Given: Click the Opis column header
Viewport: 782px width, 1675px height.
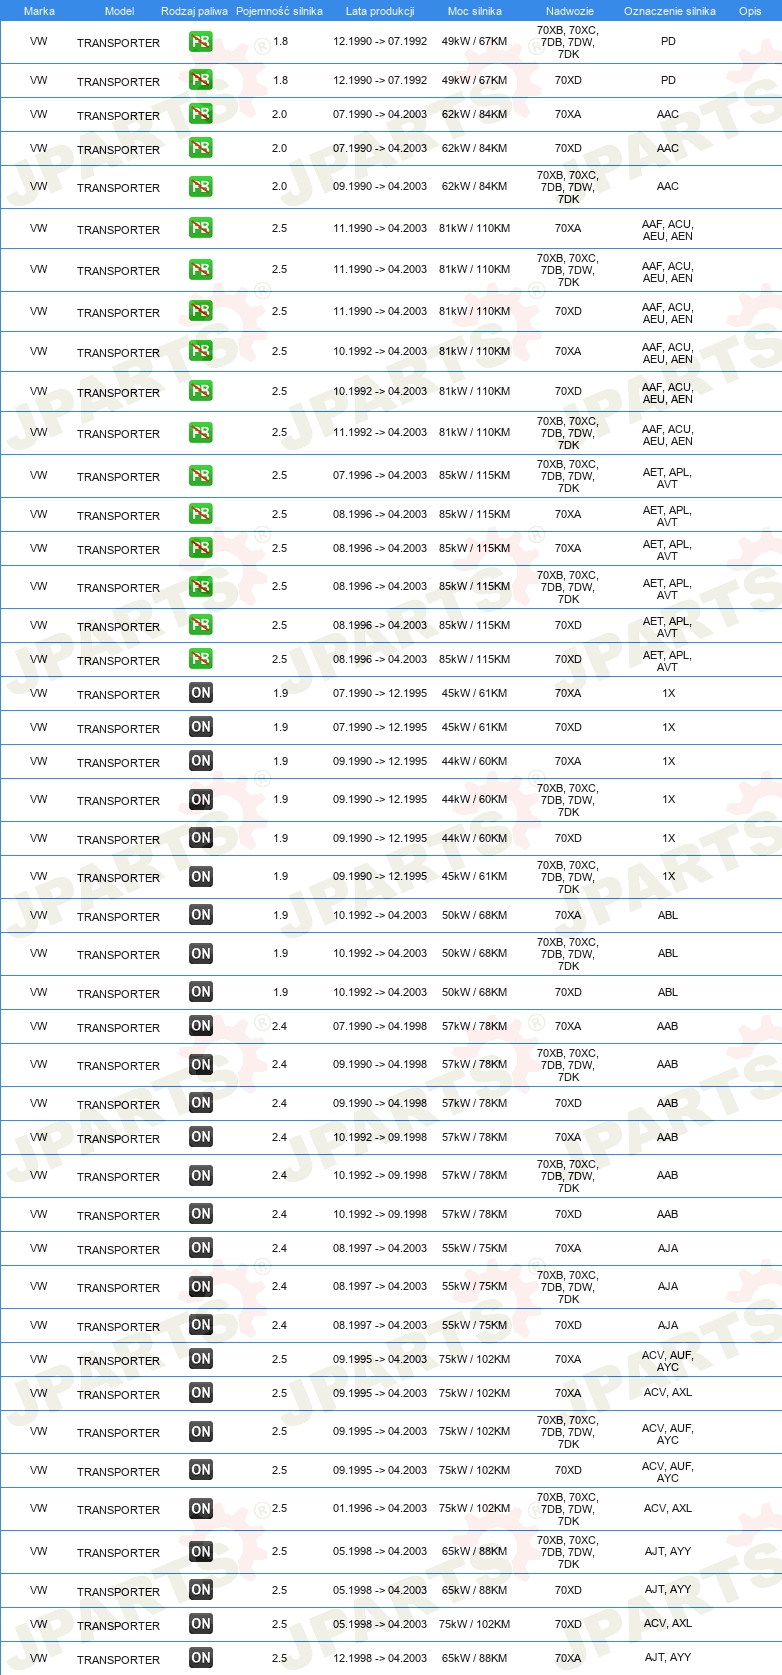Looking at the screenshot, I should coord(750,11).
